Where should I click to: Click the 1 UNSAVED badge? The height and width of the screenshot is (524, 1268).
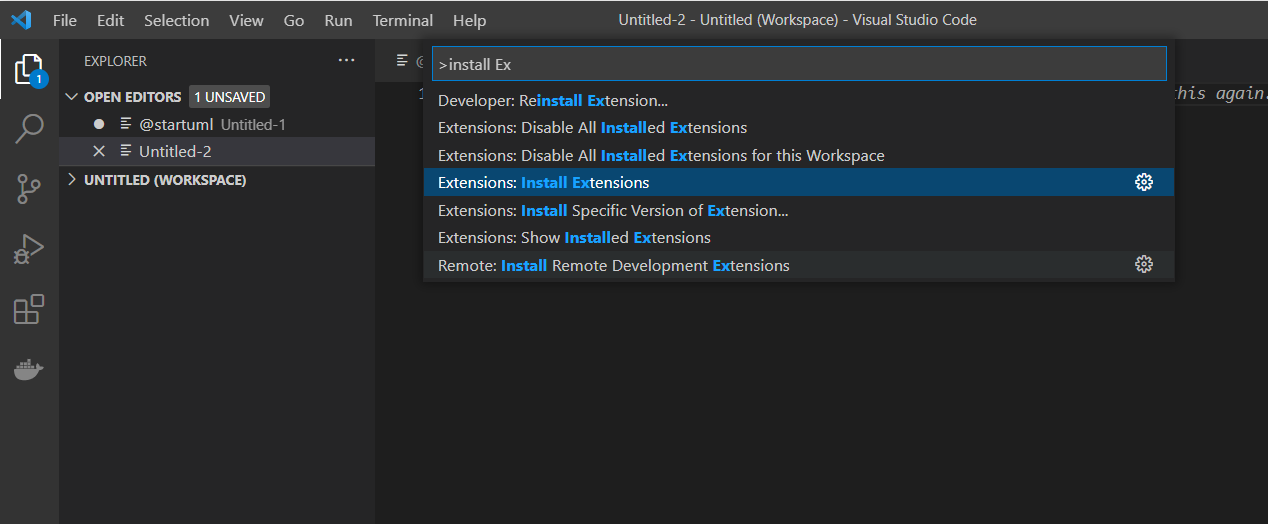tap(230, 97)
